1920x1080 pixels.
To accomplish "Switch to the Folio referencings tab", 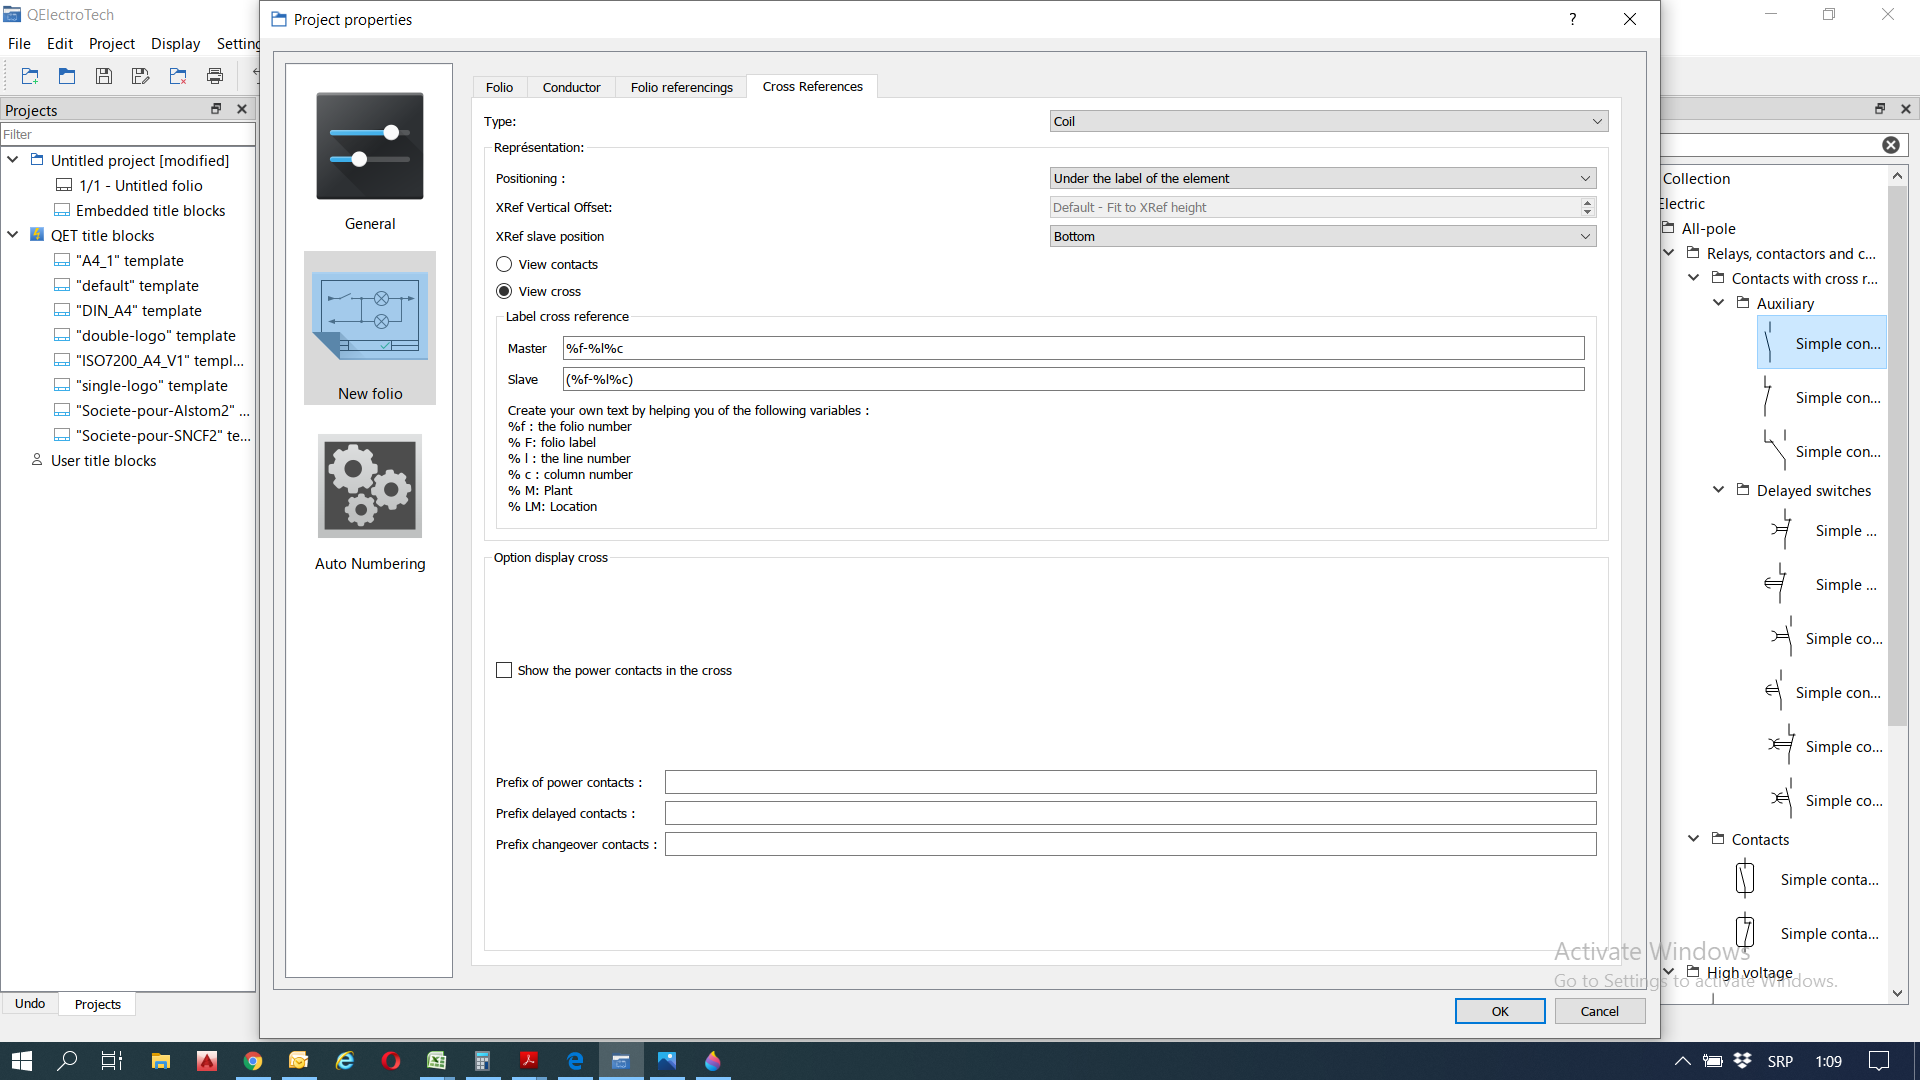I will (x=681, y=87).
